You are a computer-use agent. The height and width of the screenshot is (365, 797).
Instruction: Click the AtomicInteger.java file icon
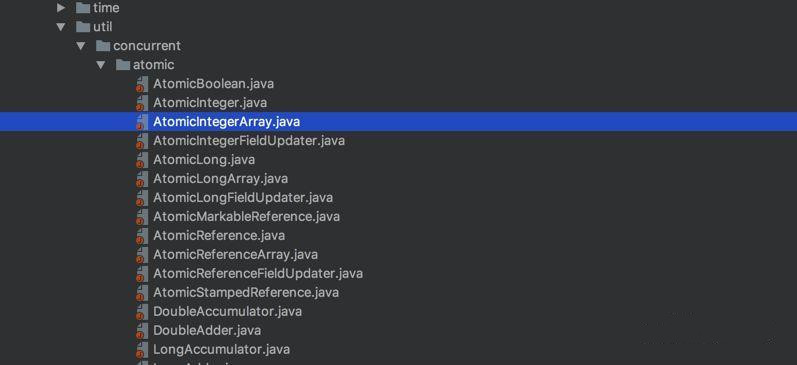click(141, 103)
